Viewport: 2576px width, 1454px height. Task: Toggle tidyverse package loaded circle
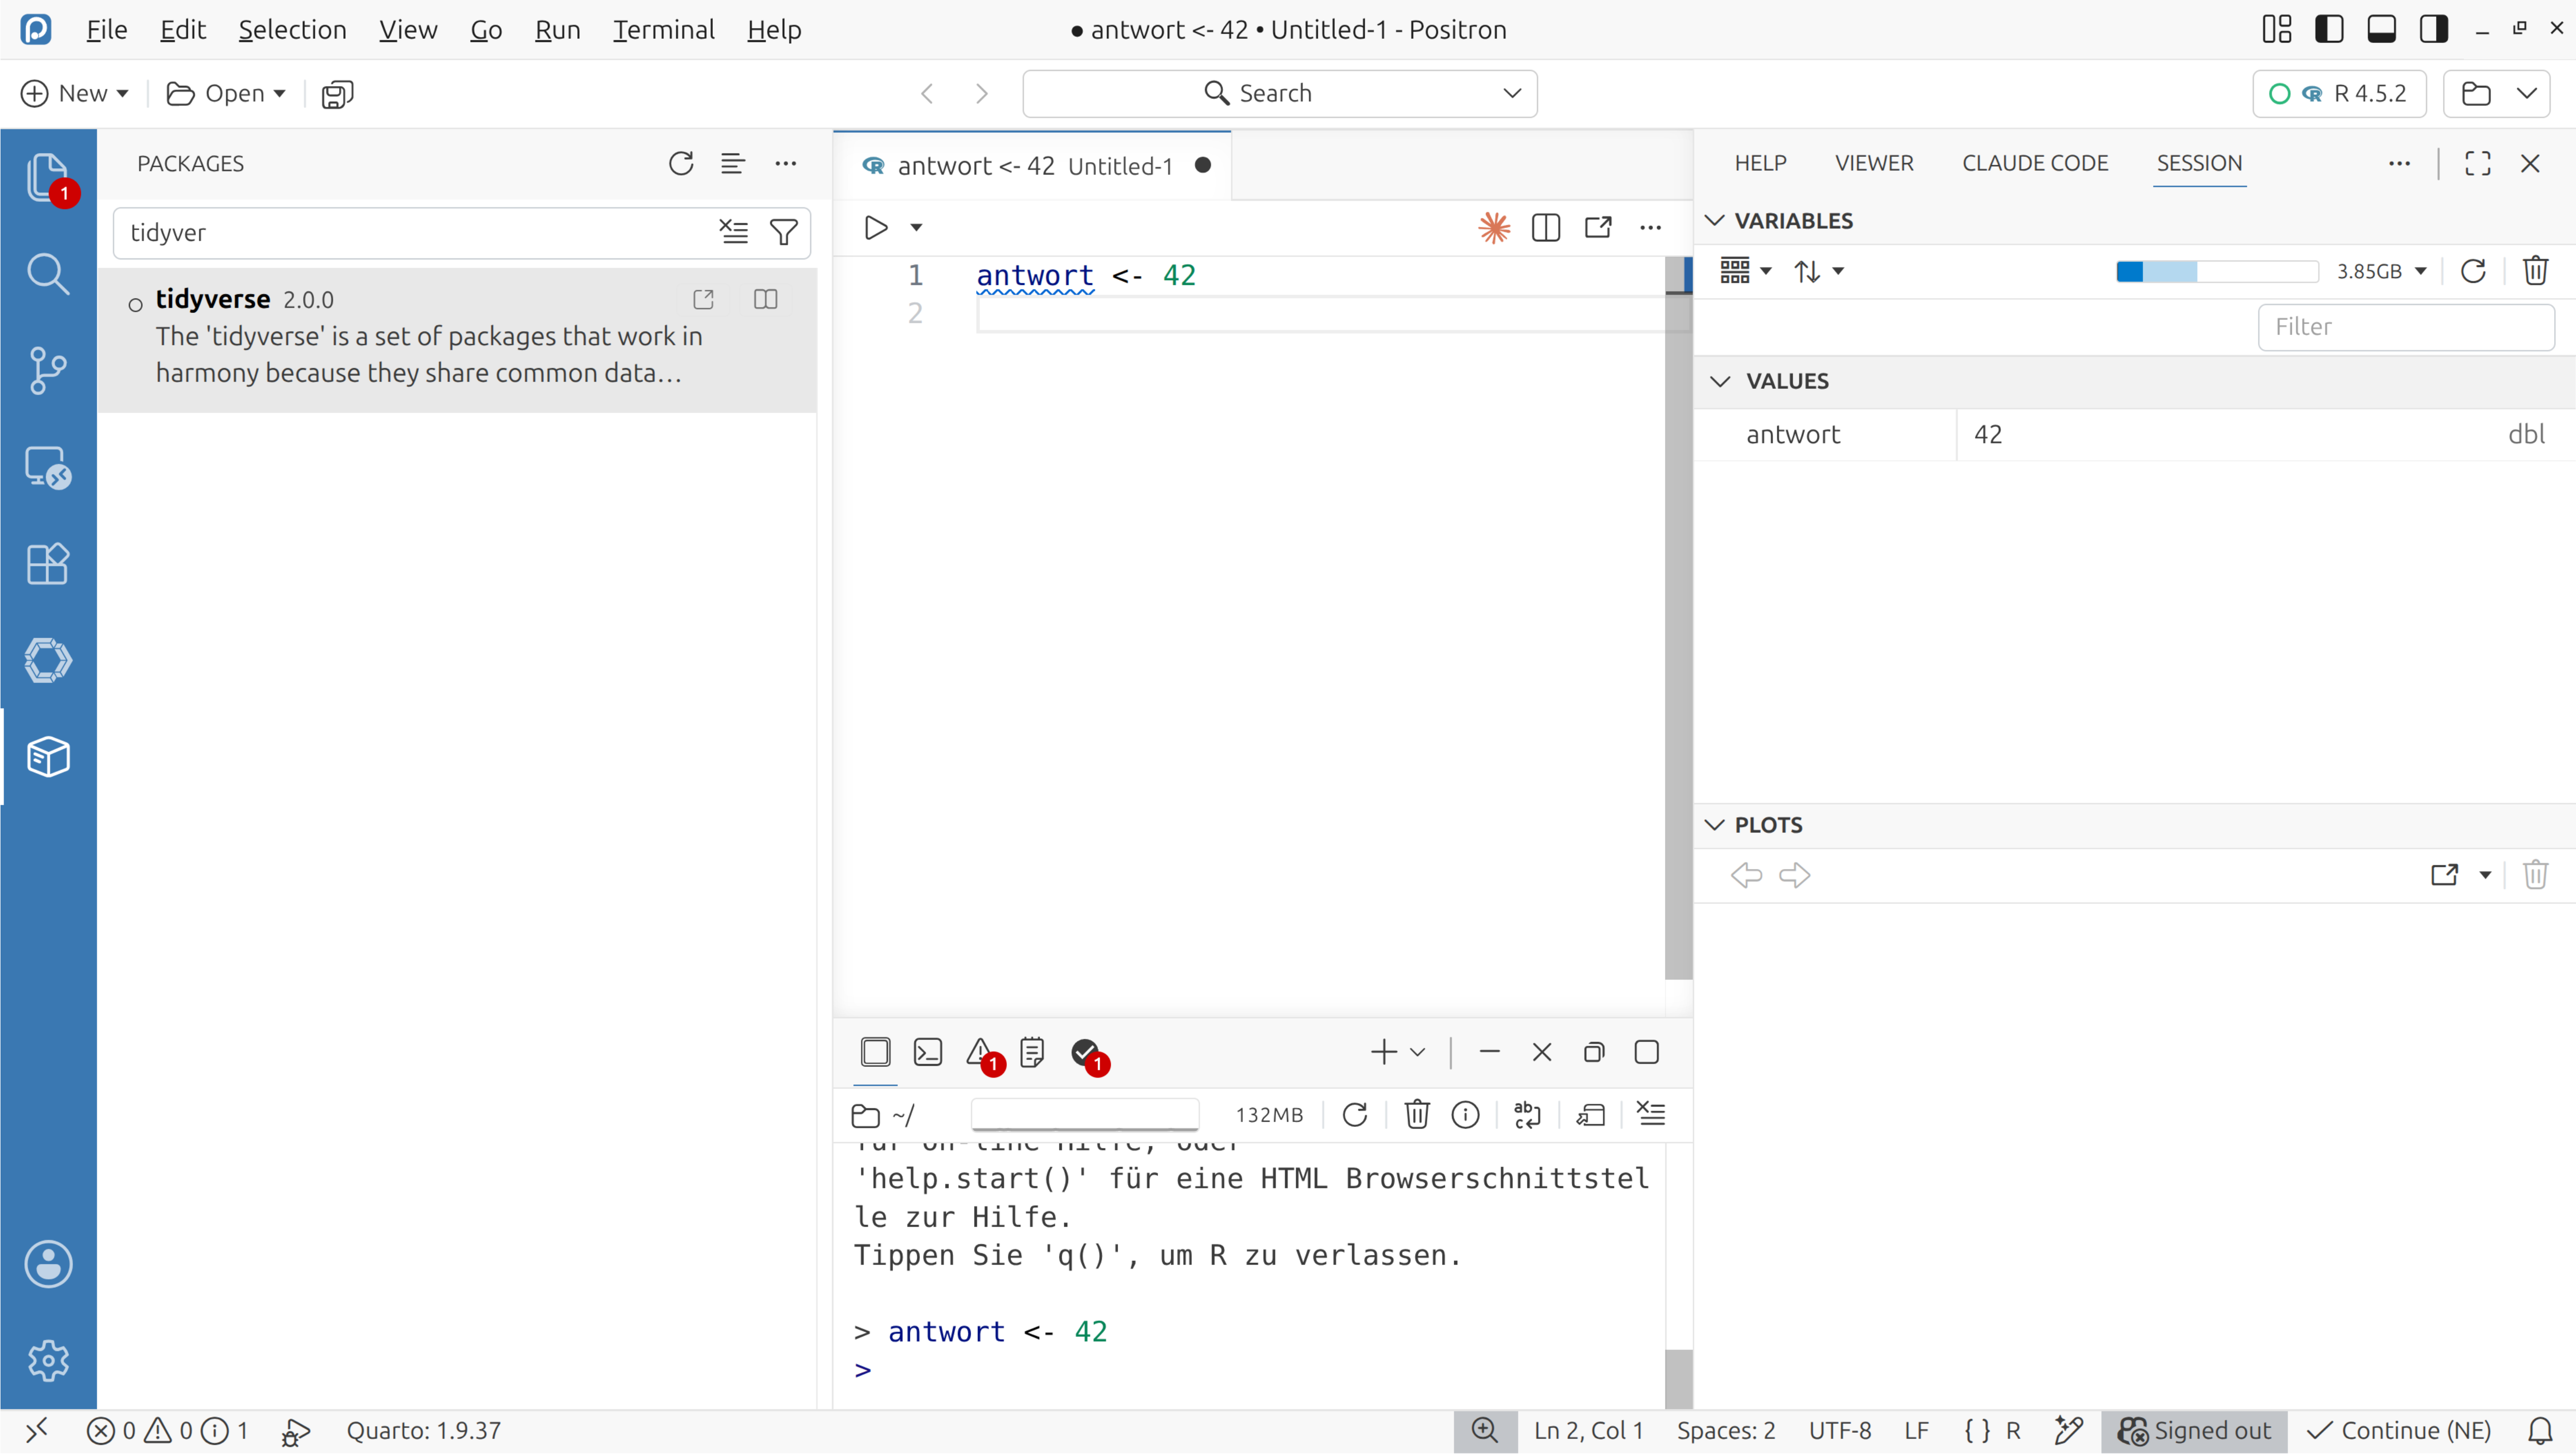pyautogui.click(x=135, y=304)
